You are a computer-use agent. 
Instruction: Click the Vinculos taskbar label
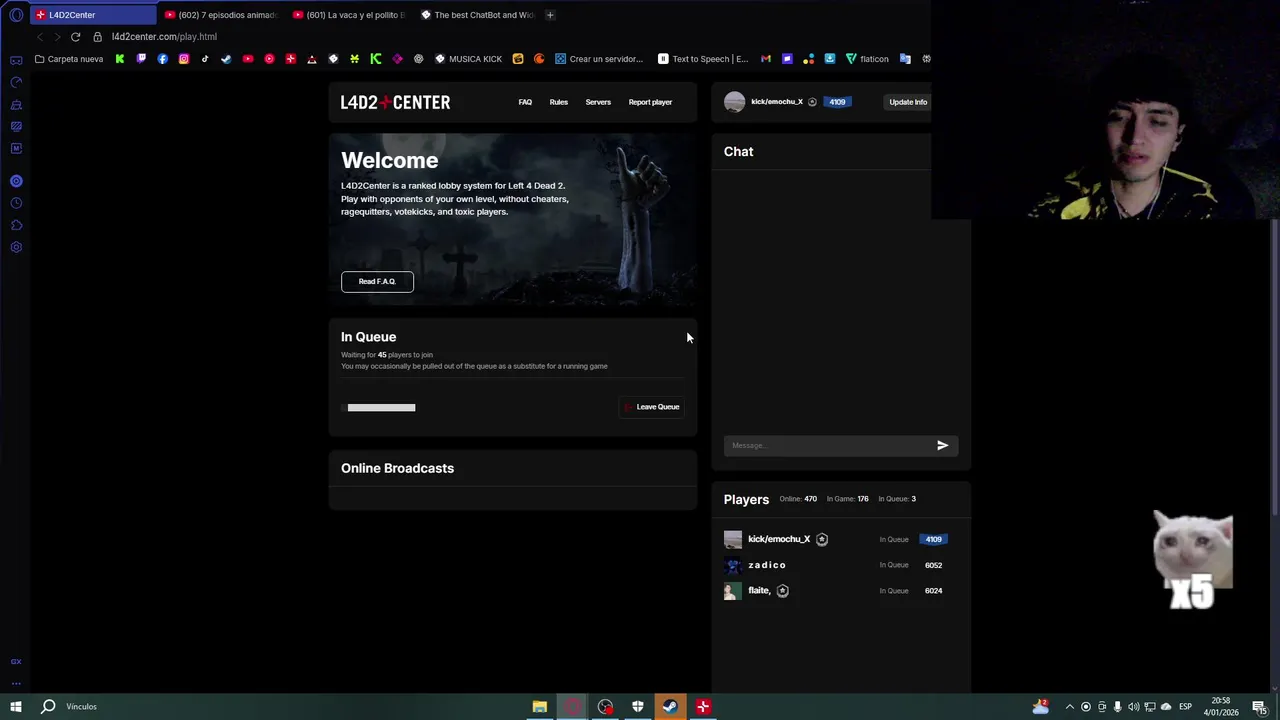tap(82, 707)
